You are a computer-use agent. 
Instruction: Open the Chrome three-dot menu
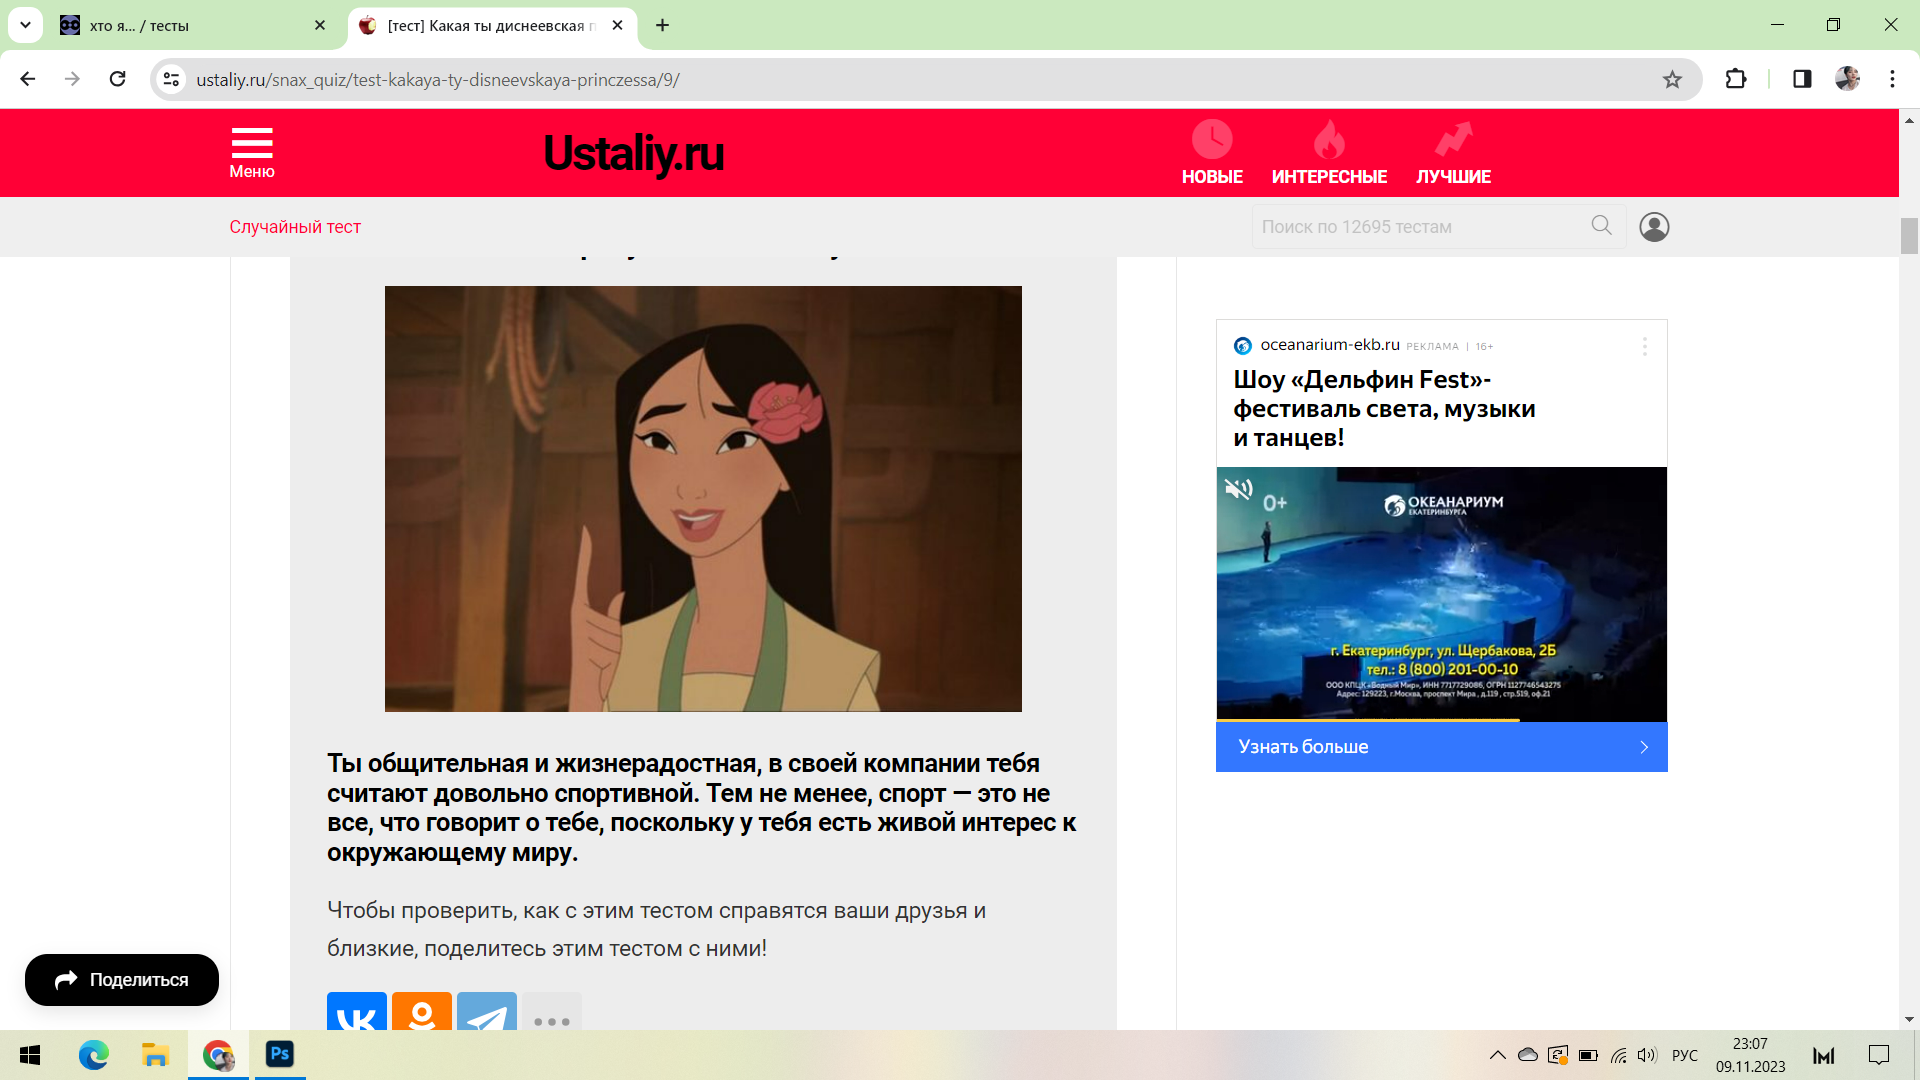(x=1892, y=79)
